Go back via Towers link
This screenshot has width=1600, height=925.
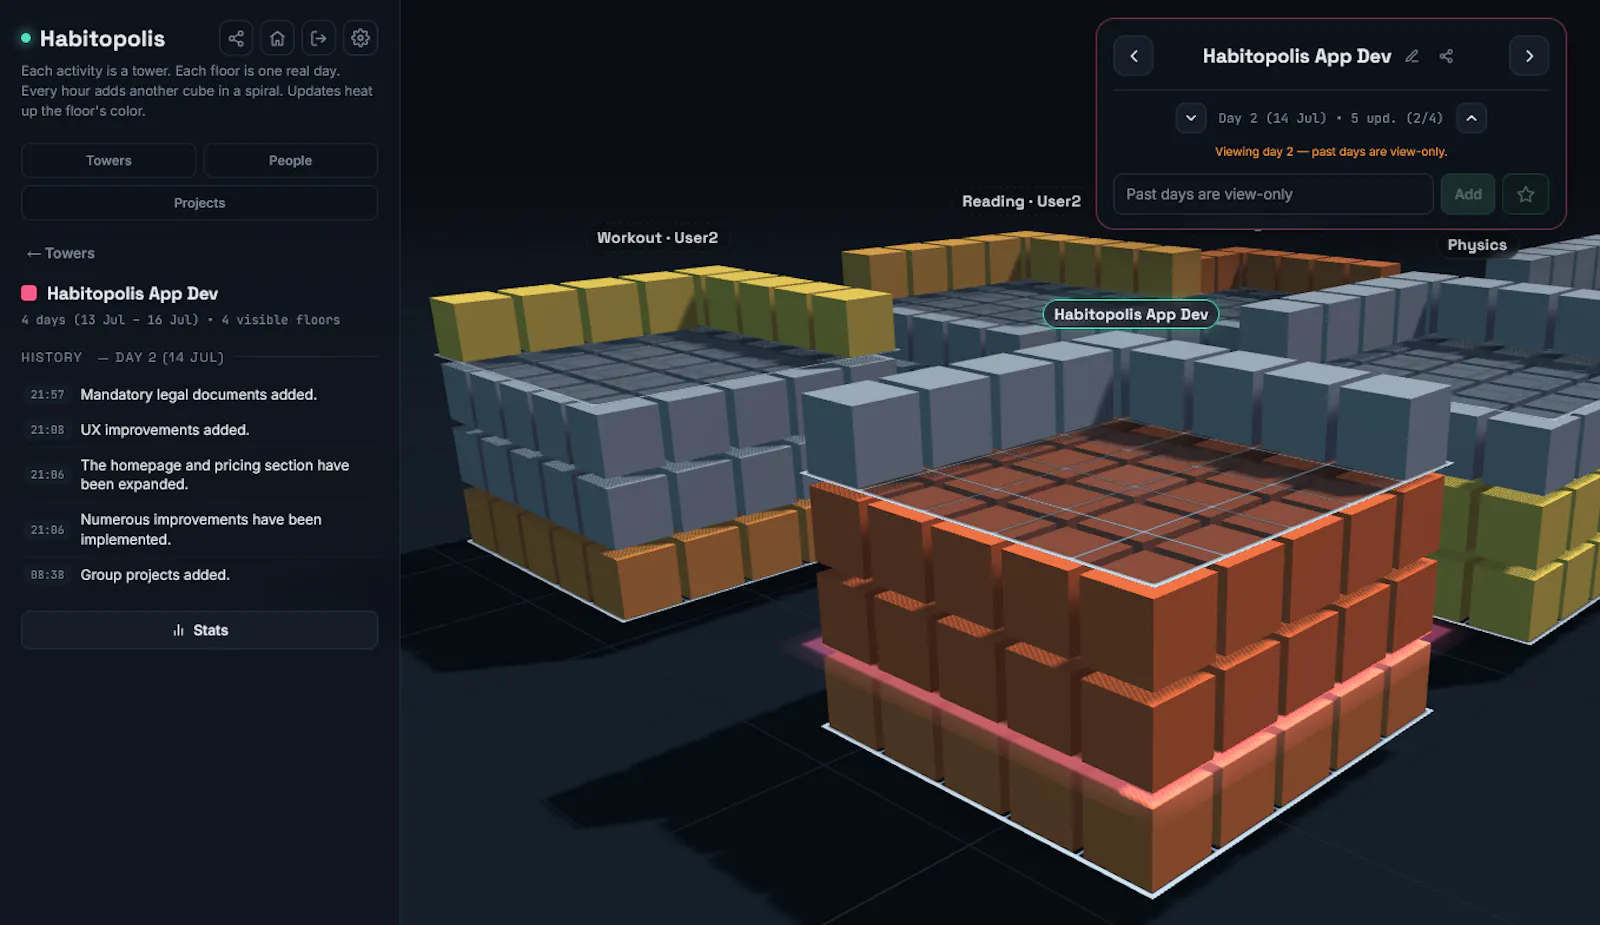[61, 254]
